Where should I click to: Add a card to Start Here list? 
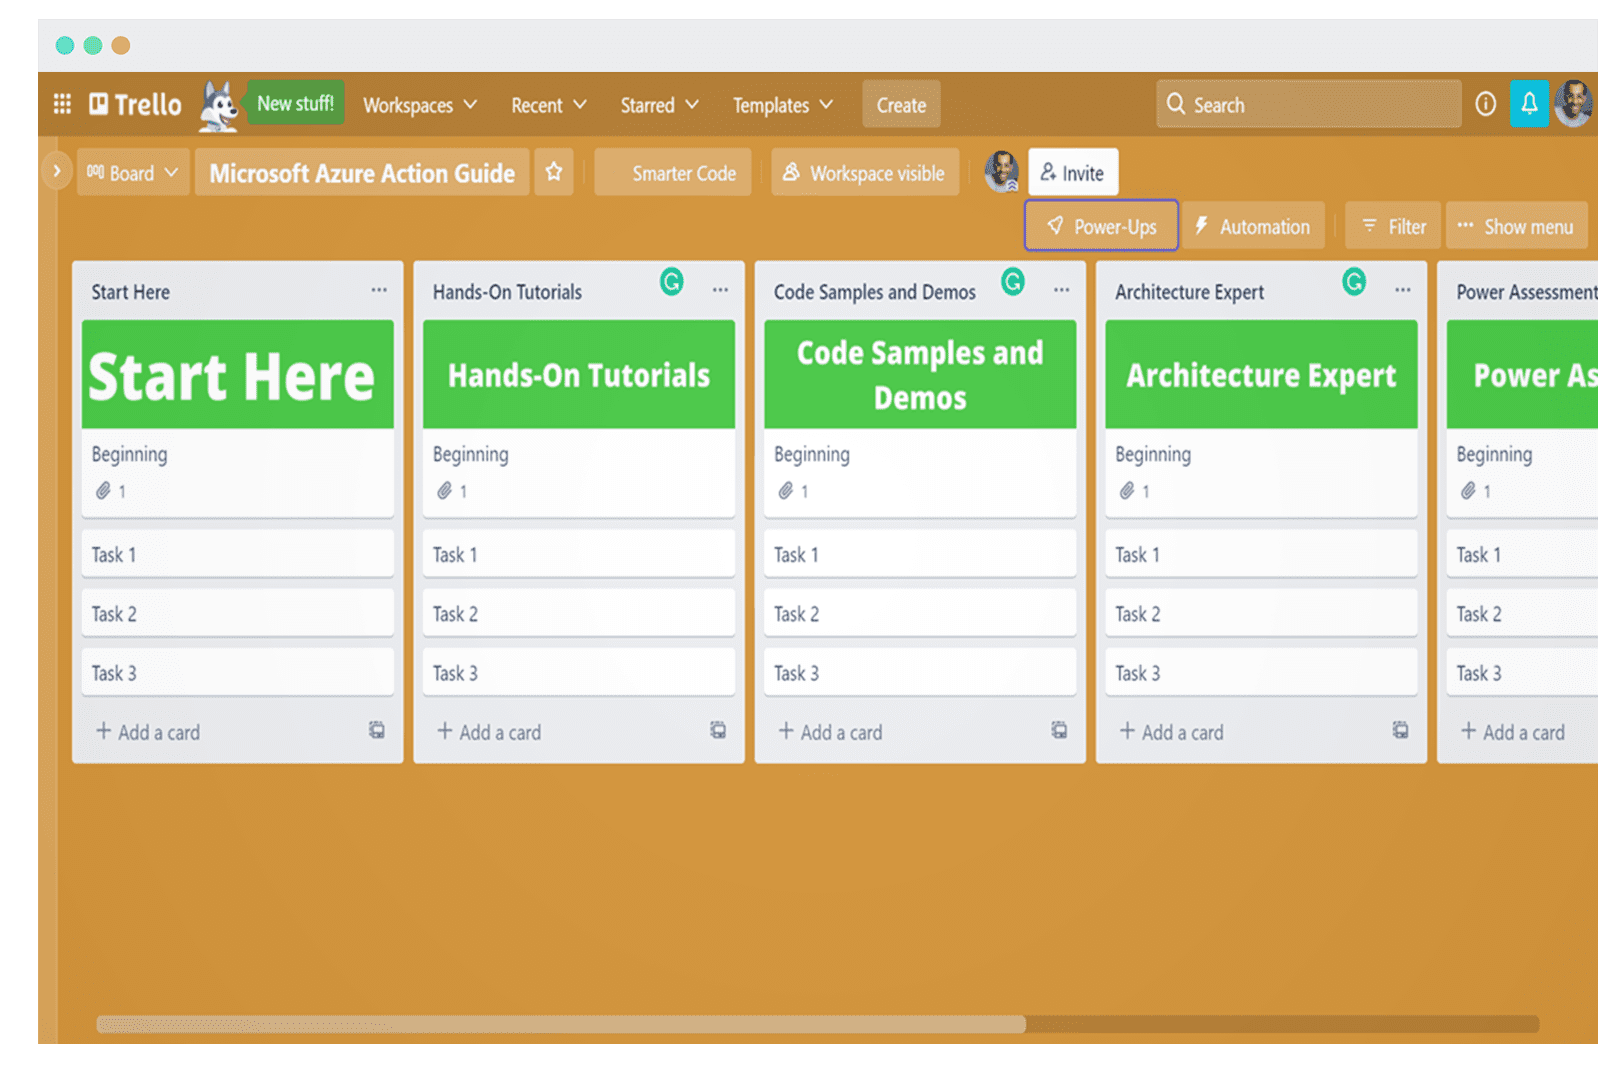click(148, 732)
